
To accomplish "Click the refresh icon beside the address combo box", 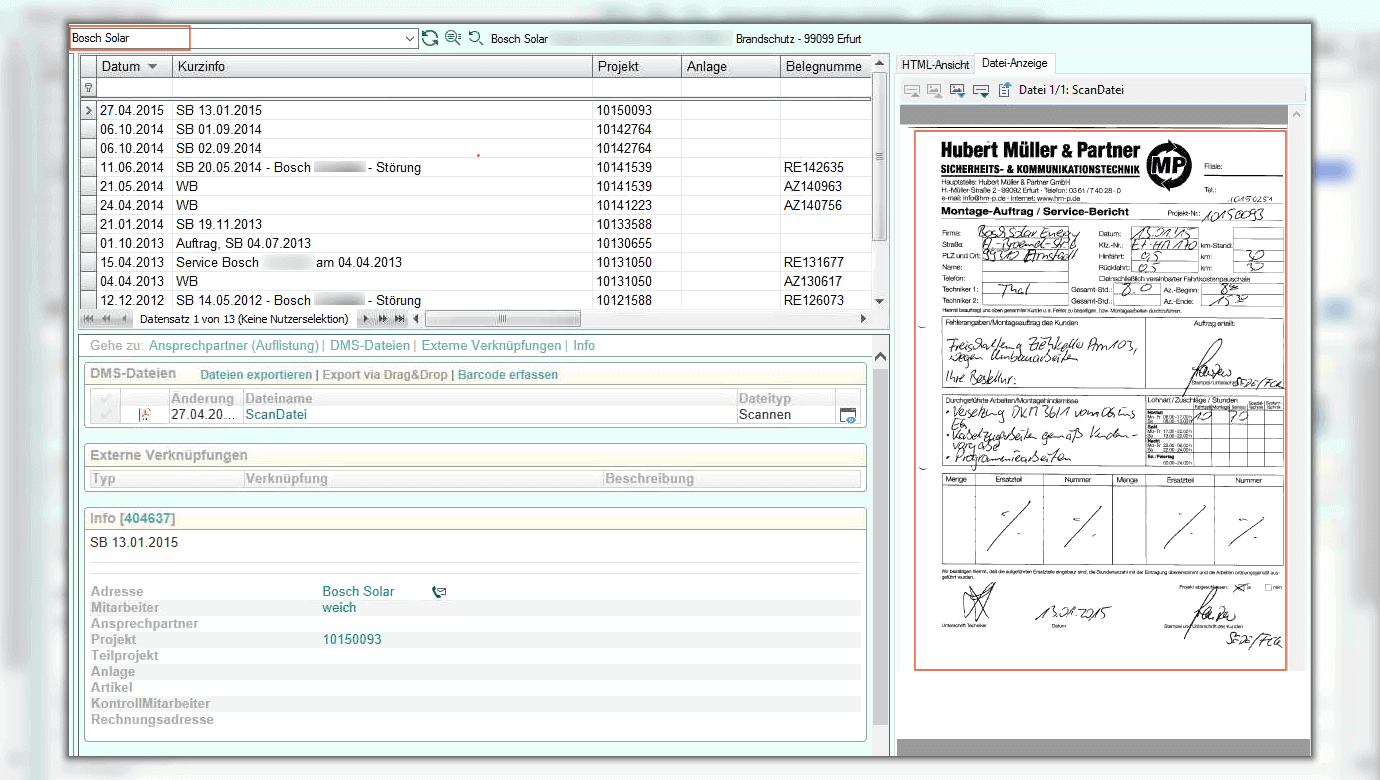I will (x=430, y=38).
